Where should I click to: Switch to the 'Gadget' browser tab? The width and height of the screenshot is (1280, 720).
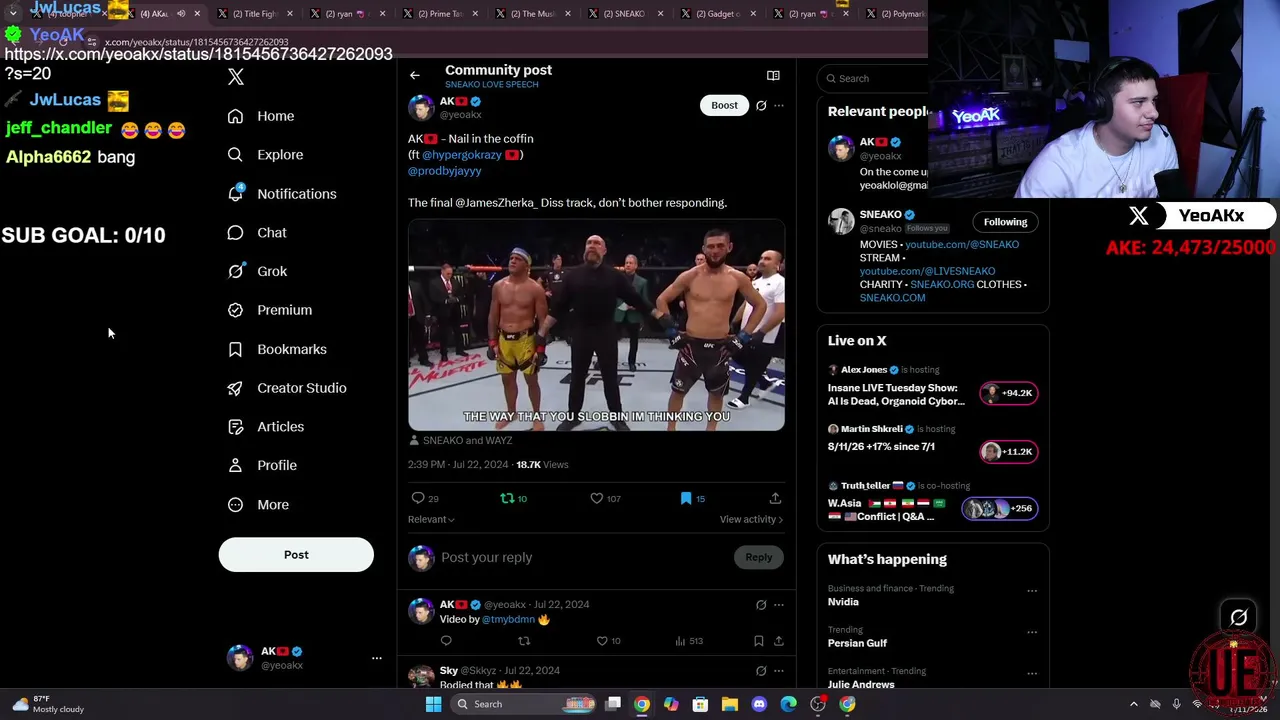(717, 14)
